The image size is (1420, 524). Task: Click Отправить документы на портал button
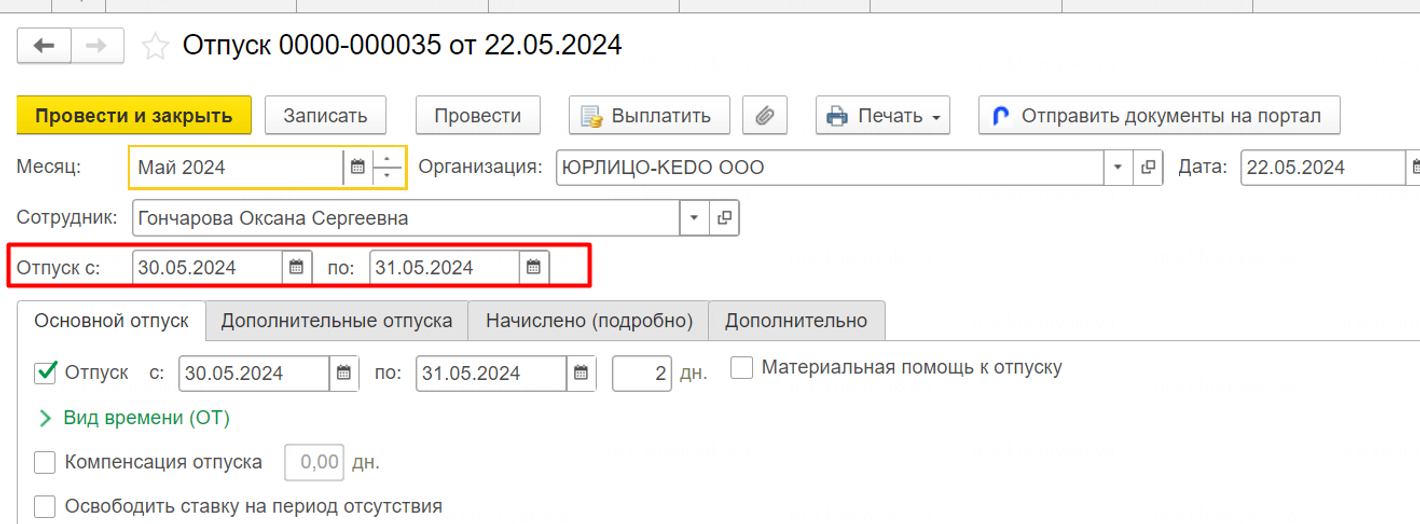pos(1159,116)
